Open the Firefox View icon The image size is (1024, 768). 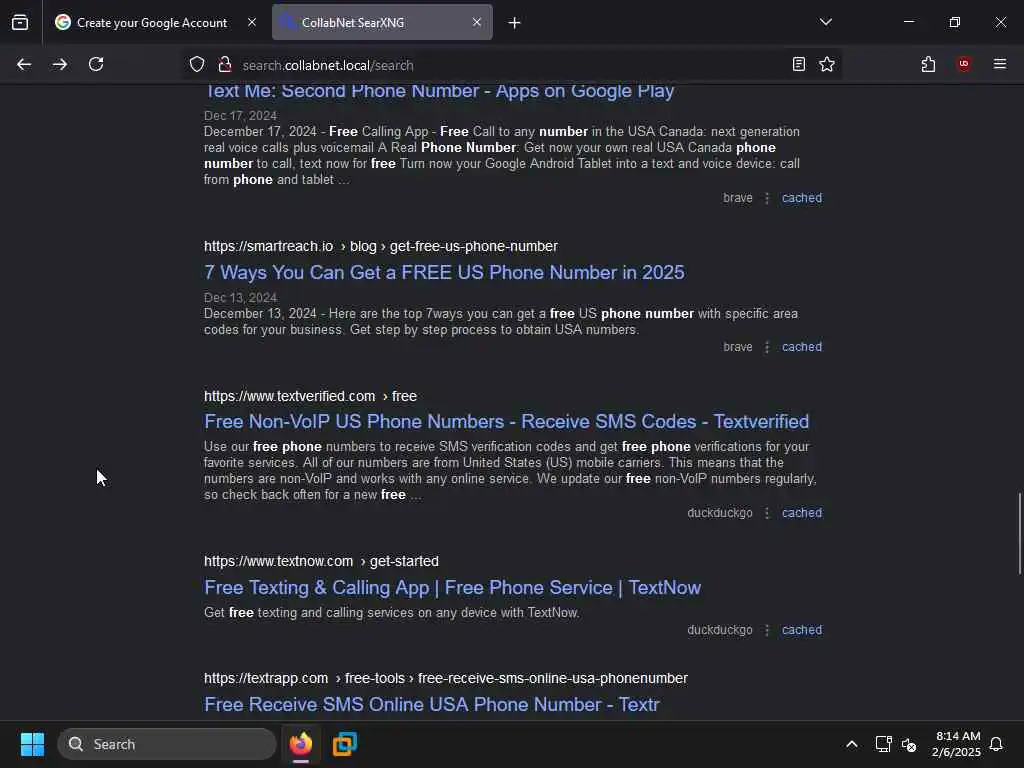(20, 22)
